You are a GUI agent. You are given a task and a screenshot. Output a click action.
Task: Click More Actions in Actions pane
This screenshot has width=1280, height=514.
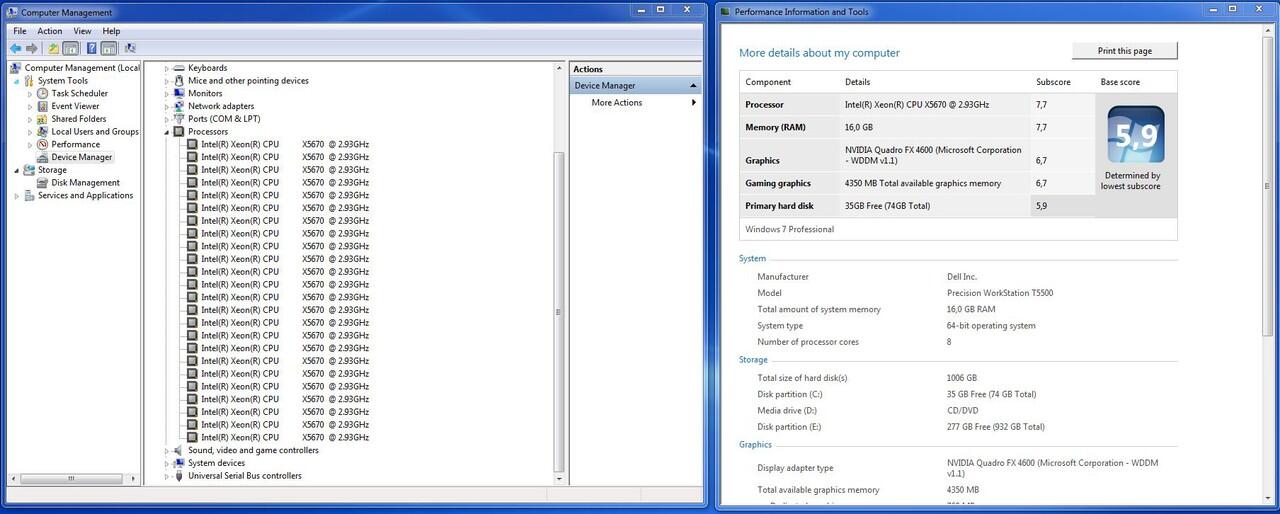(617, 103)
